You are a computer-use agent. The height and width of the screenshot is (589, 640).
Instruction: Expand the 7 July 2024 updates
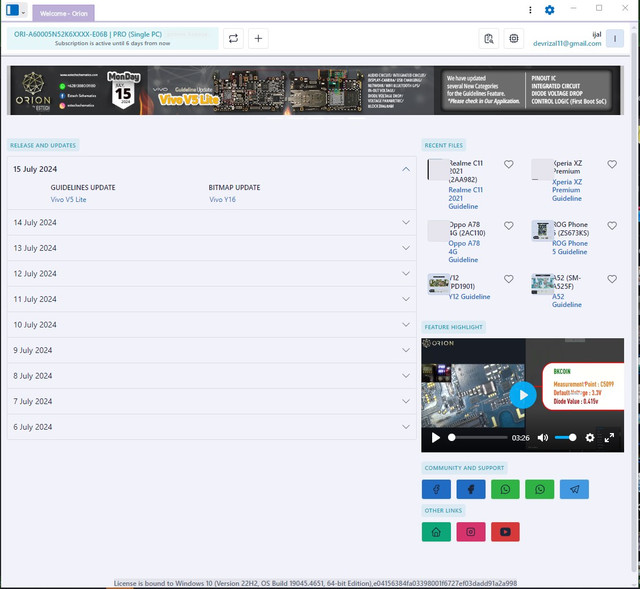[212, 401]
